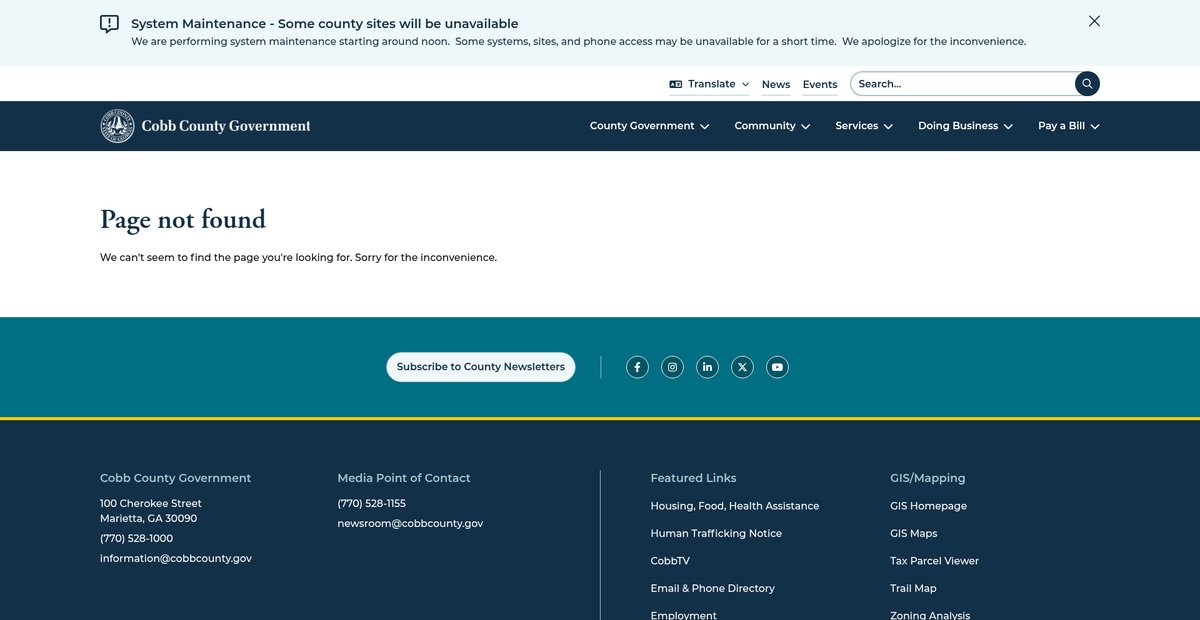1200x620 pixels.
Task: Open the Events link
Action: (x=820, y=85)
